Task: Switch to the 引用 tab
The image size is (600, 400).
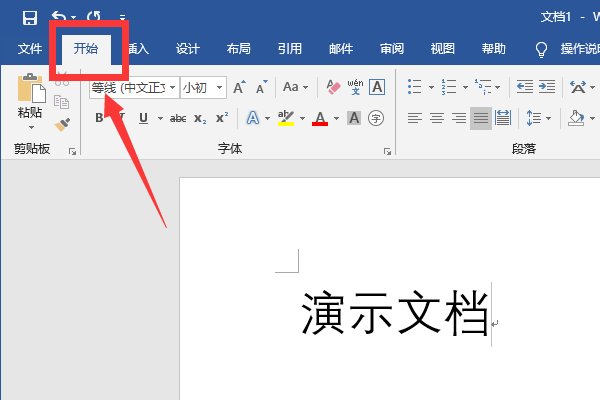Action: [290, 49]
